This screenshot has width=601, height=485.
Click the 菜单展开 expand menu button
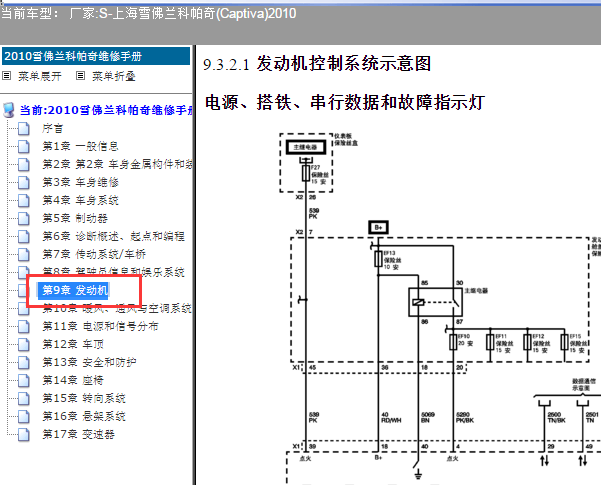tap(40, 76)
